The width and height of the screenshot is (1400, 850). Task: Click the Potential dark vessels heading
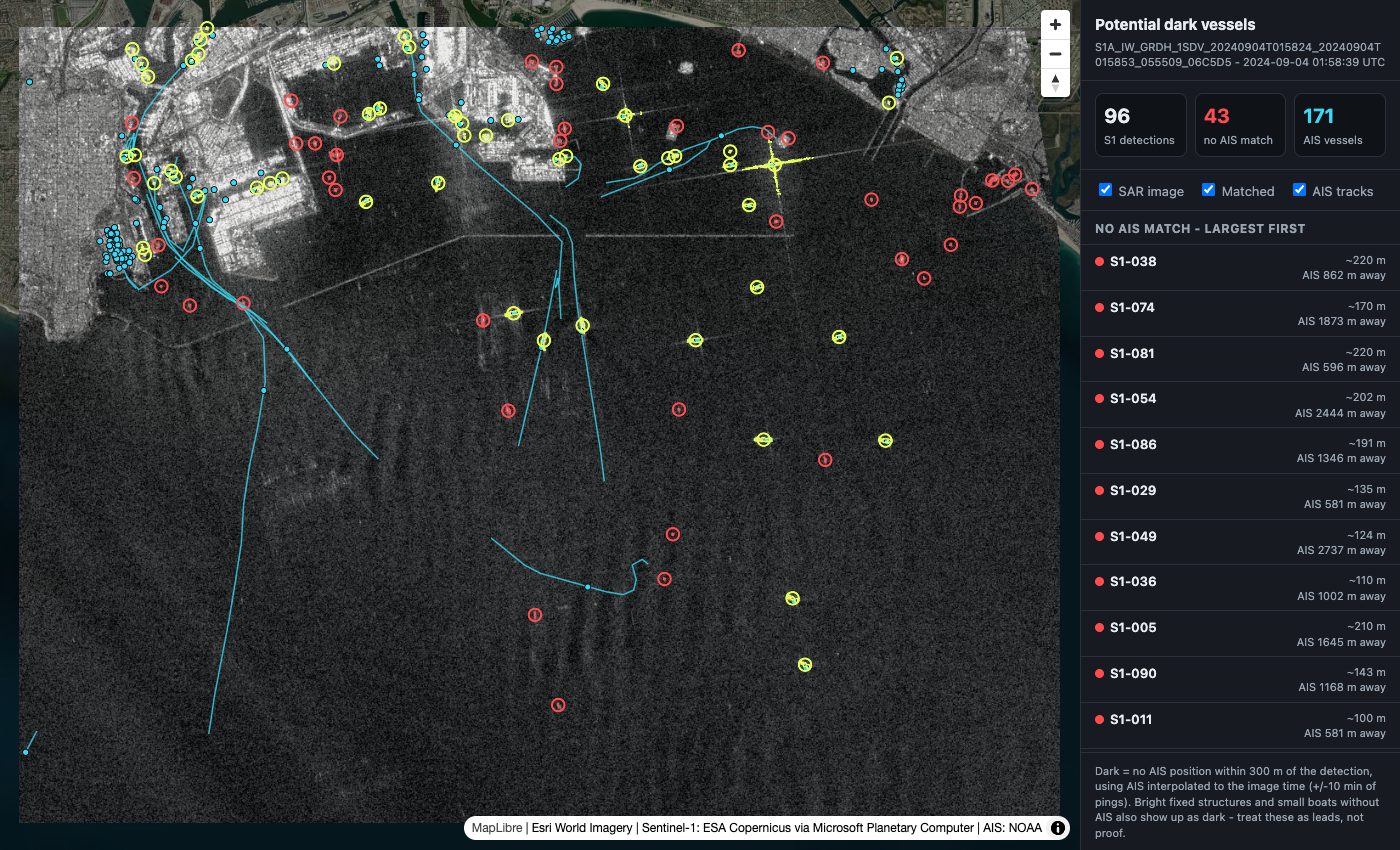[x=1175, y=25]
